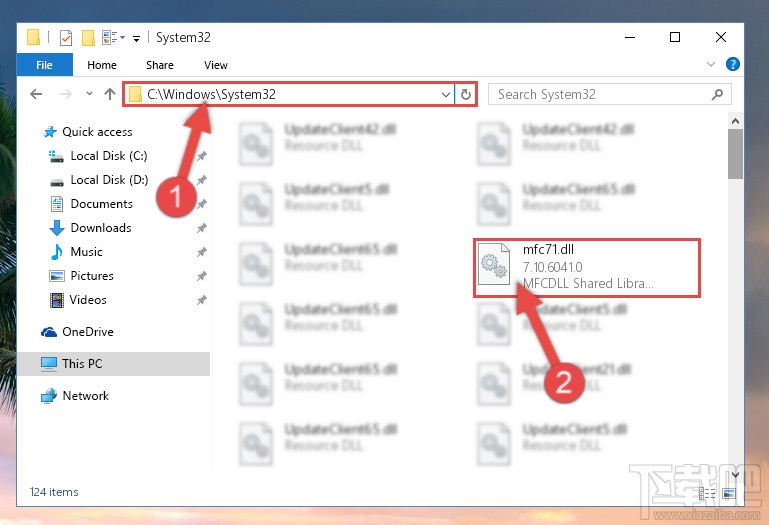Open Documents in the sidebar
The width and height of the screenshot is (769, 525).
pos(102,204)
